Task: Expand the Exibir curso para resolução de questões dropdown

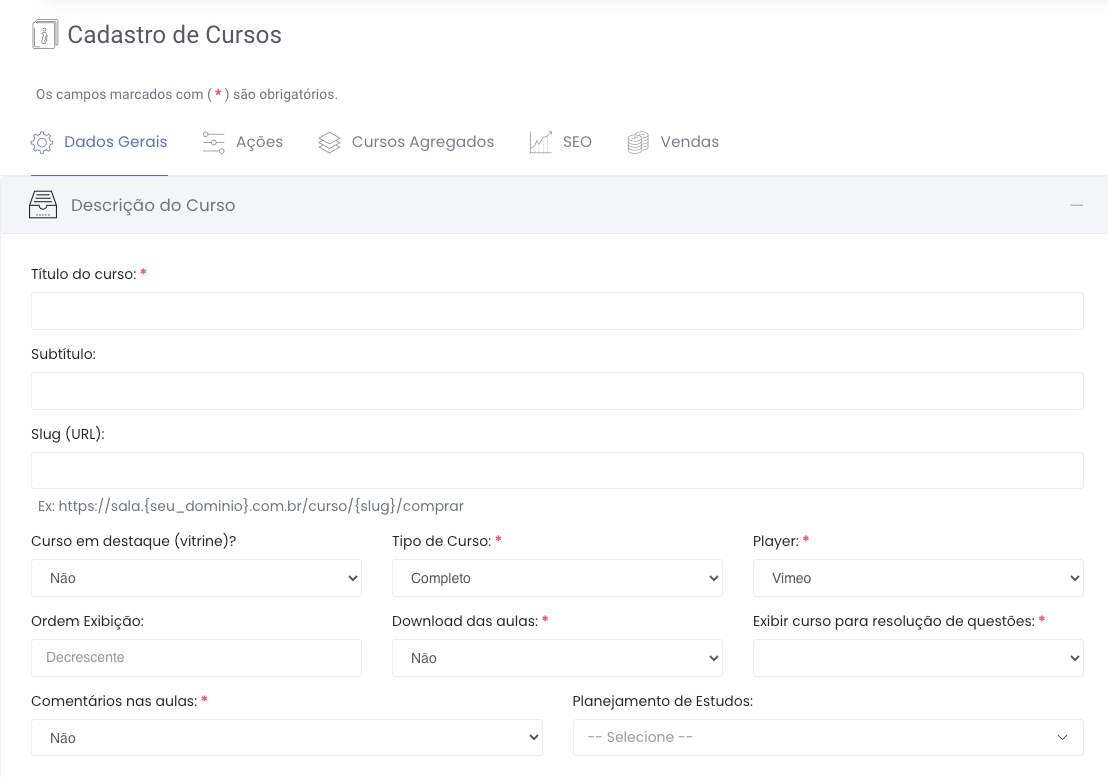Action: pyautogui.click(x=917, y=658)
